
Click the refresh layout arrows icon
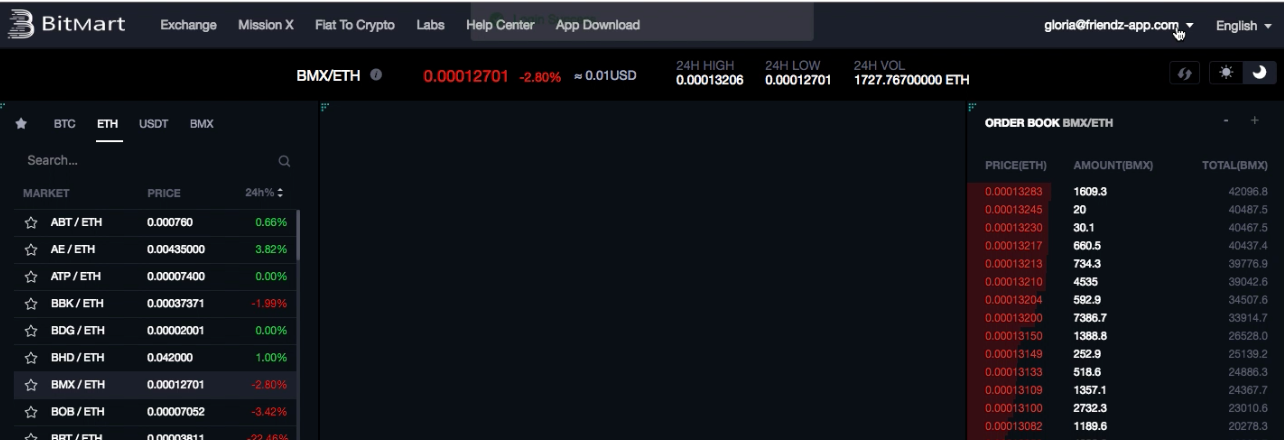[1185, 73]
